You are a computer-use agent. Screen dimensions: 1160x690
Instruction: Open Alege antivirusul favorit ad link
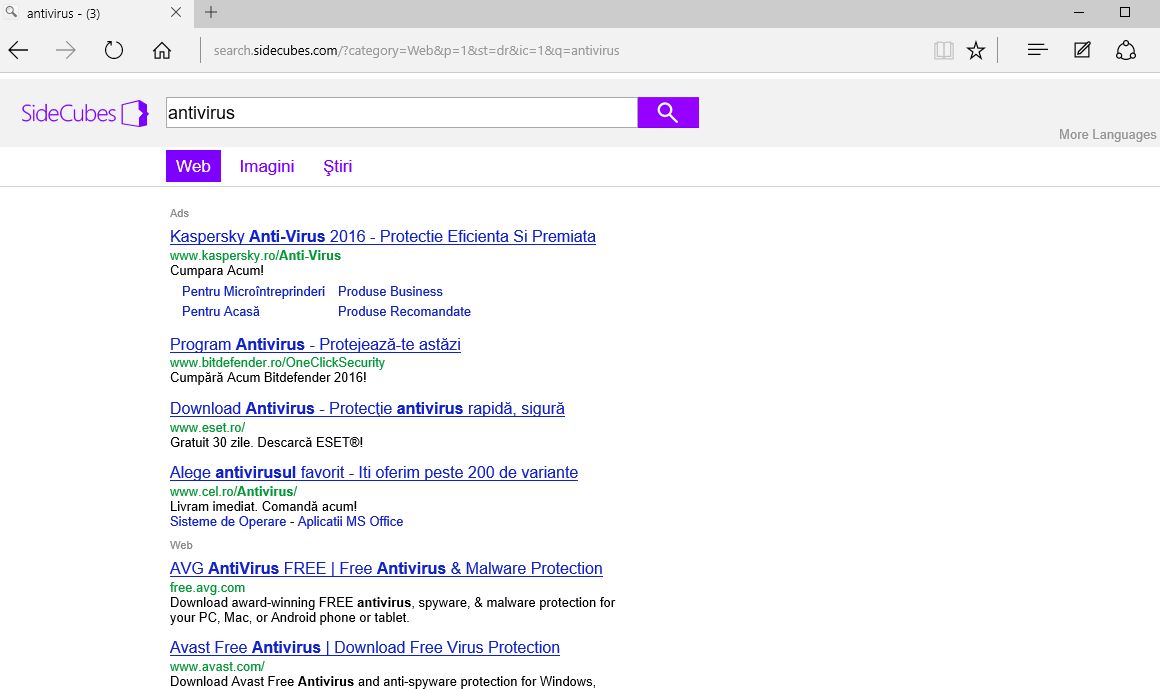pos(374,473)
